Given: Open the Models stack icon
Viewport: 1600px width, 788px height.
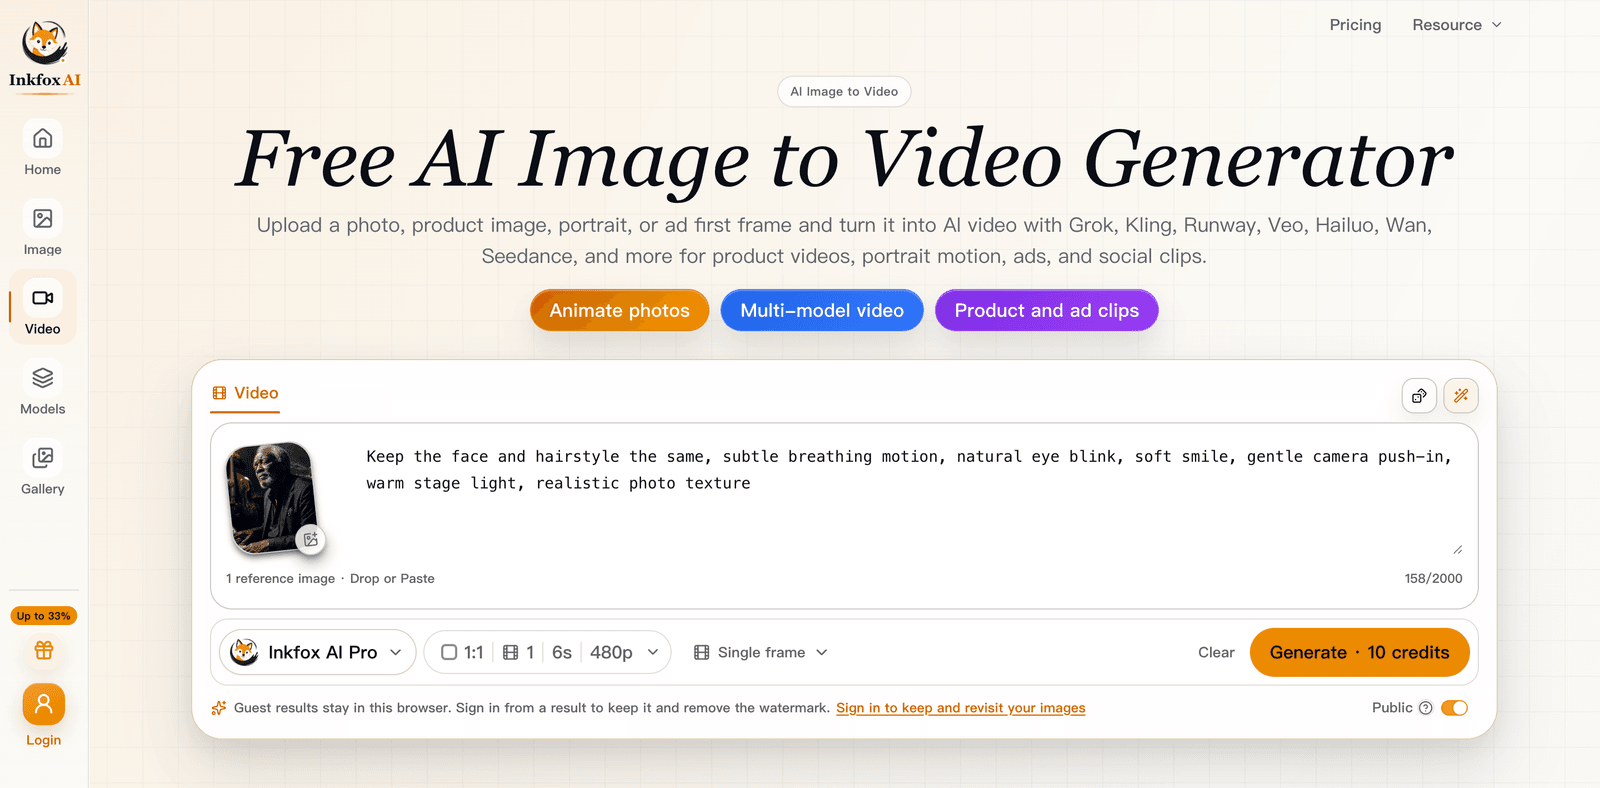Looking at the screenshot, I should 43,378.
